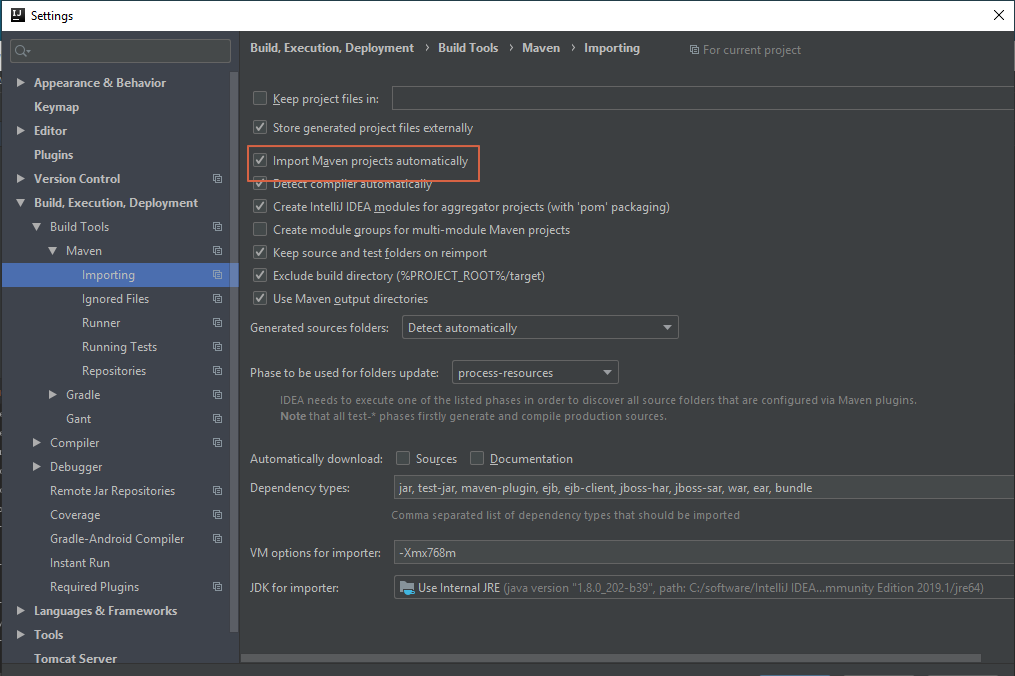The image size is (1015, 676).
Task: Click the settings search field
Action: 120,51
